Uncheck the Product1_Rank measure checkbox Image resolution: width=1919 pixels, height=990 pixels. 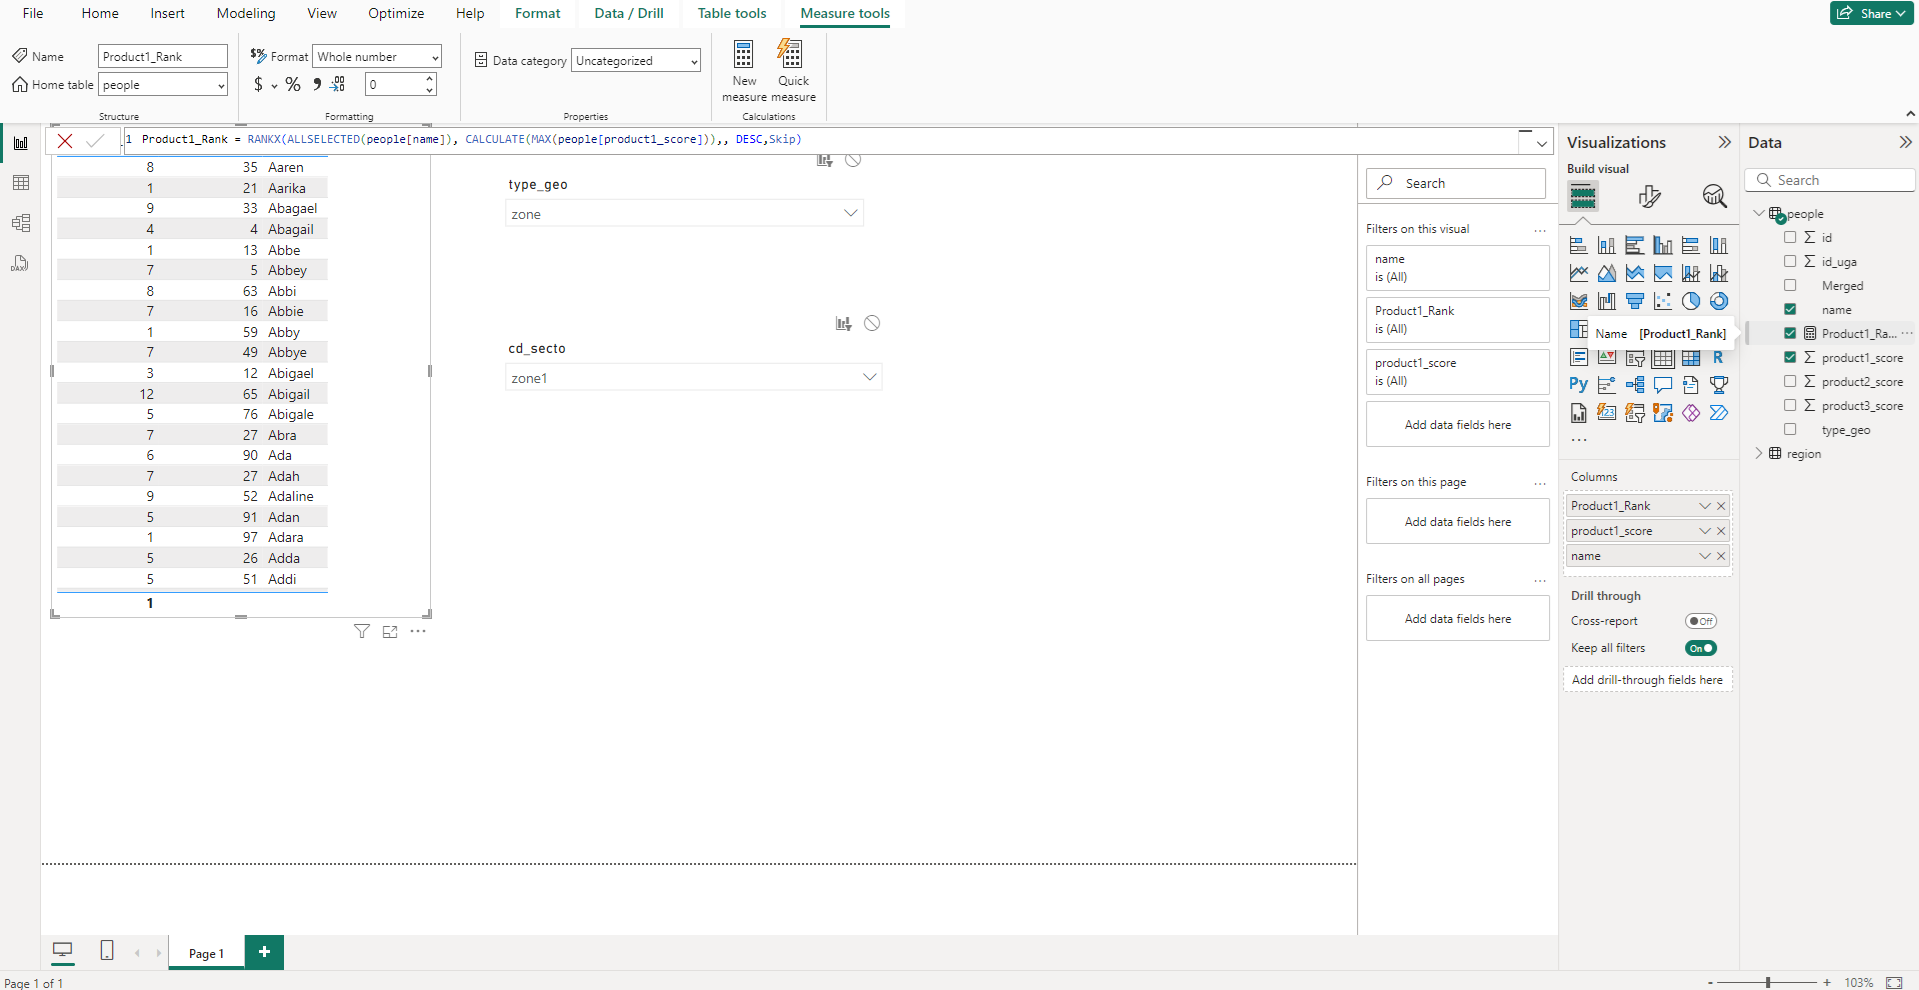[x=1790, y=333]
